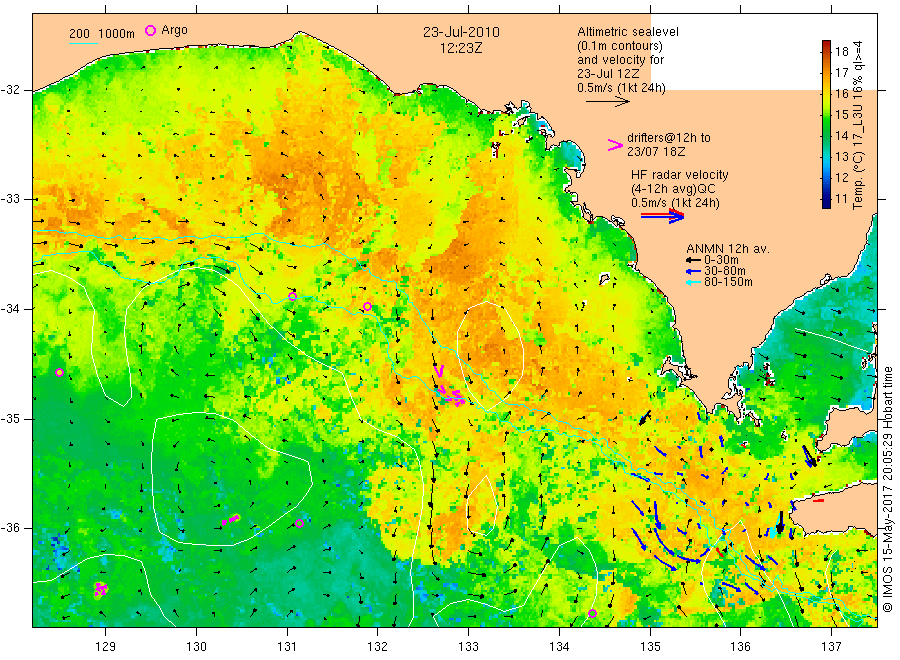Select Argo float marker near 134.3°E, 36.8°S
Viewport: 900px width, 660px height.
click(x=592, y=614)
